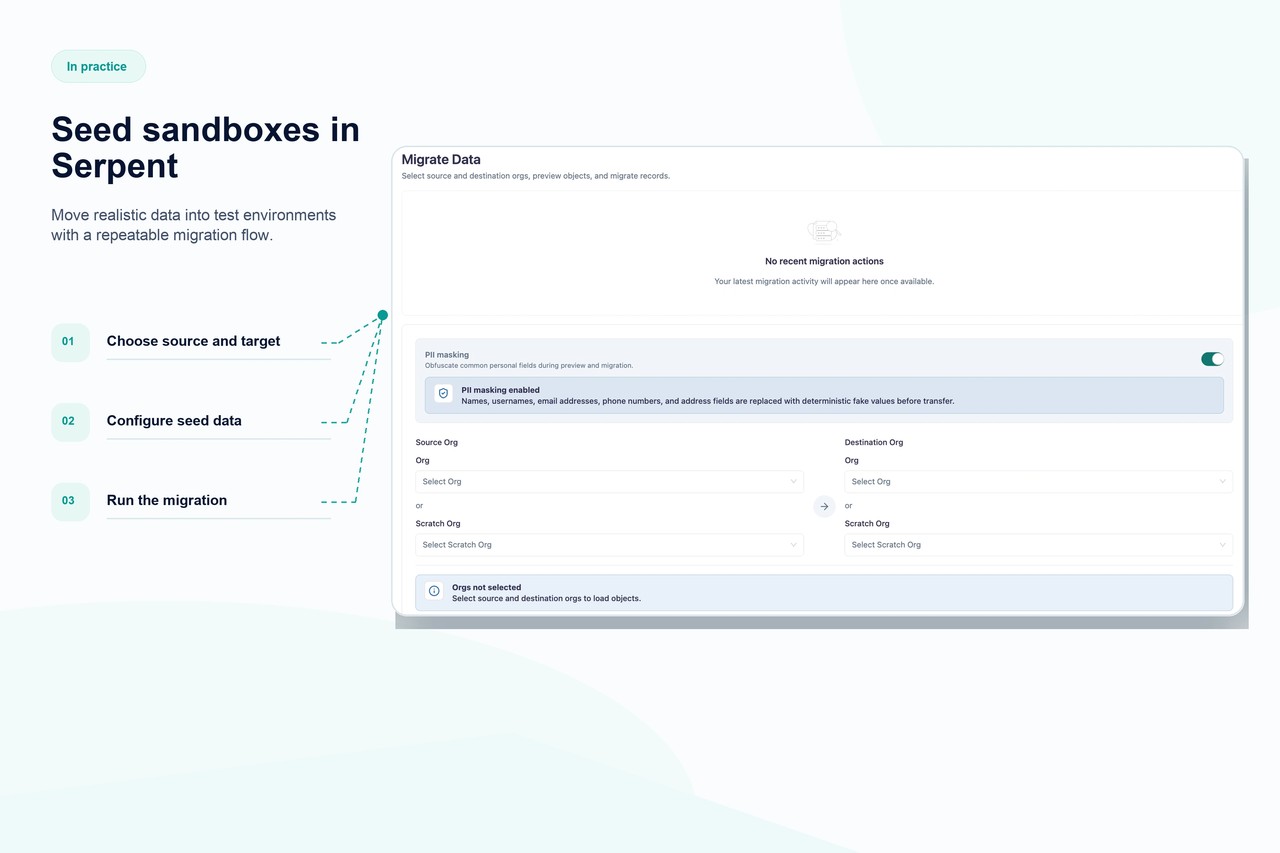
Task: Click the In practice badge
Action: tap(98, 67)
